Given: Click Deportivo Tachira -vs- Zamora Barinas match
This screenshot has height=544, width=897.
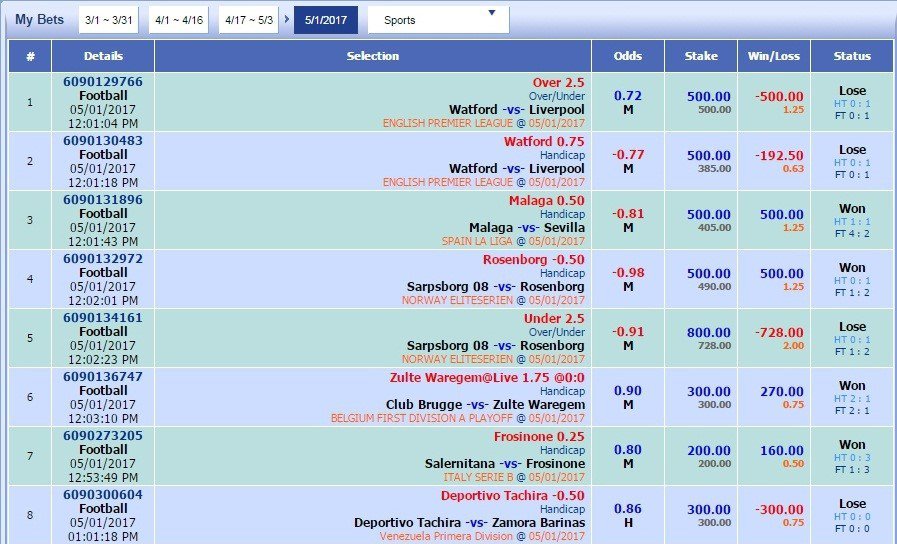Looking at the screenshot, I should [469, 522].
